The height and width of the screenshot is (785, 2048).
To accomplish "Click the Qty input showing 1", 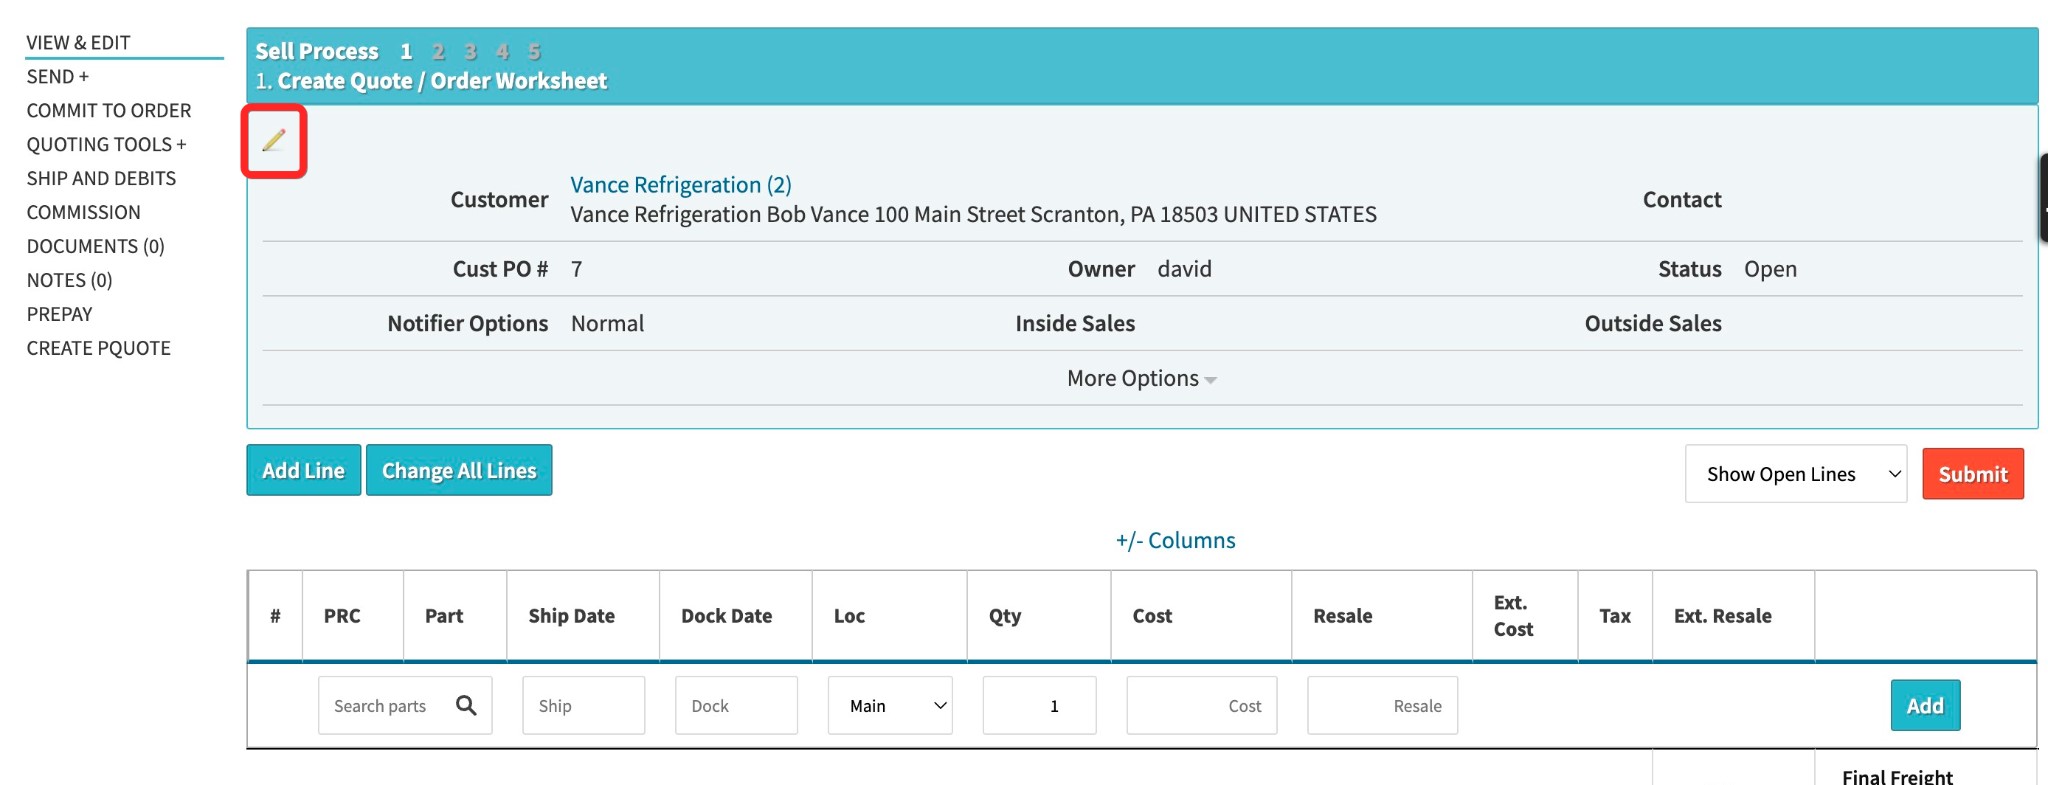I will point(1040,706).
